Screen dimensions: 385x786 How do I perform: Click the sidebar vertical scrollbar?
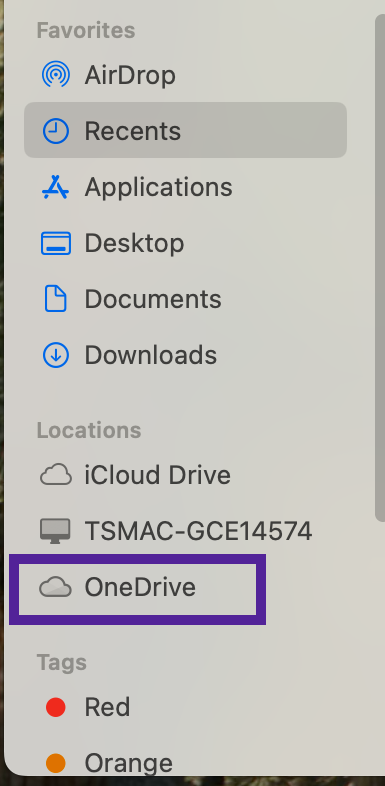point(379,268)
